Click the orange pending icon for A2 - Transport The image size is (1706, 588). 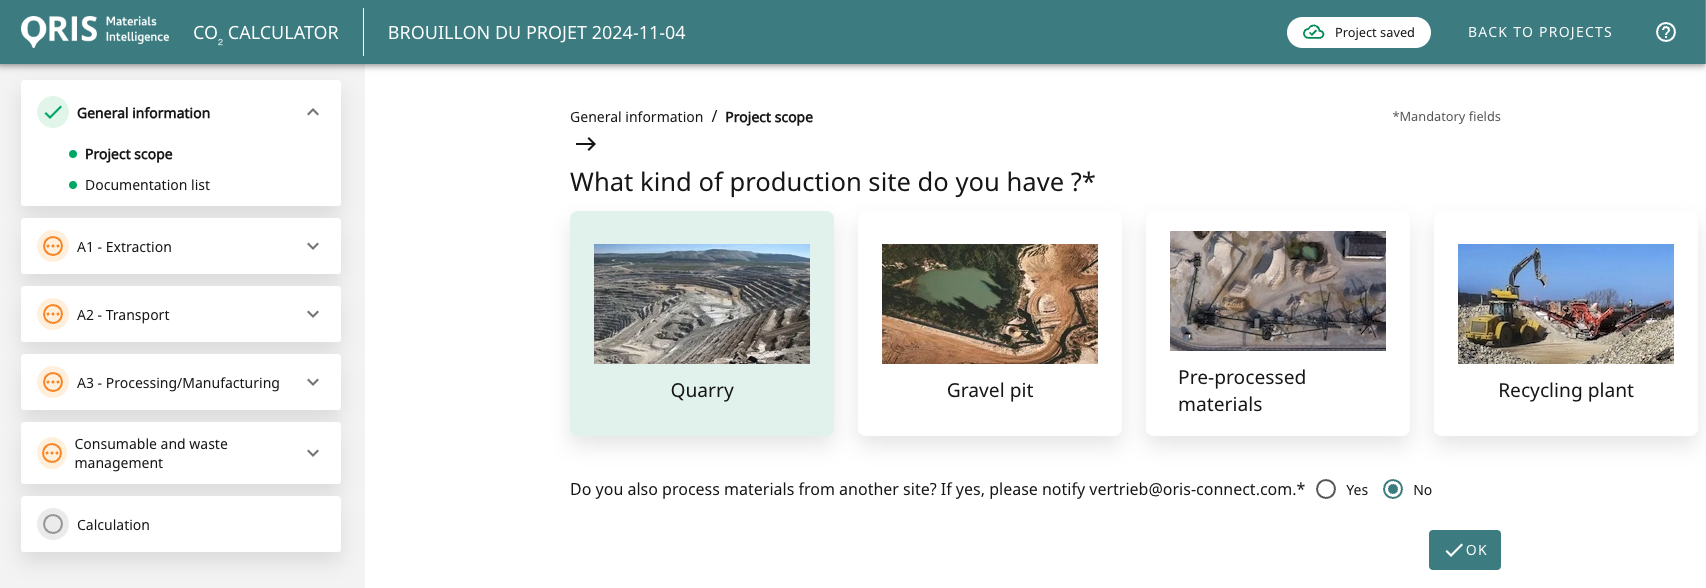53,314
